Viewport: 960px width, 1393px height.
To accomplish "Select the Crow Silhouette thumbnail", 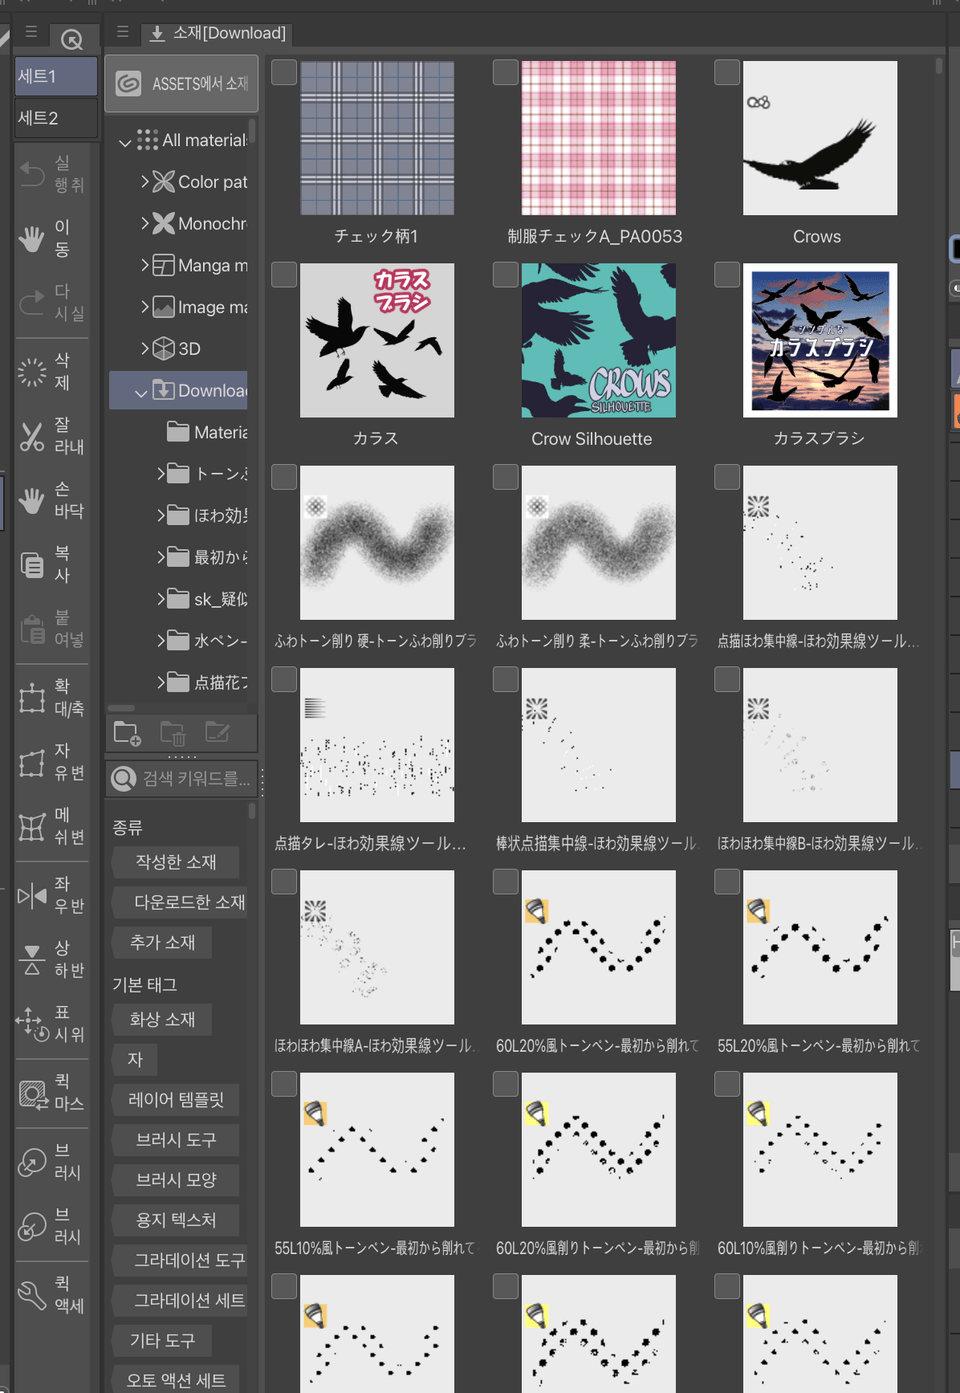I will [598, 340].
